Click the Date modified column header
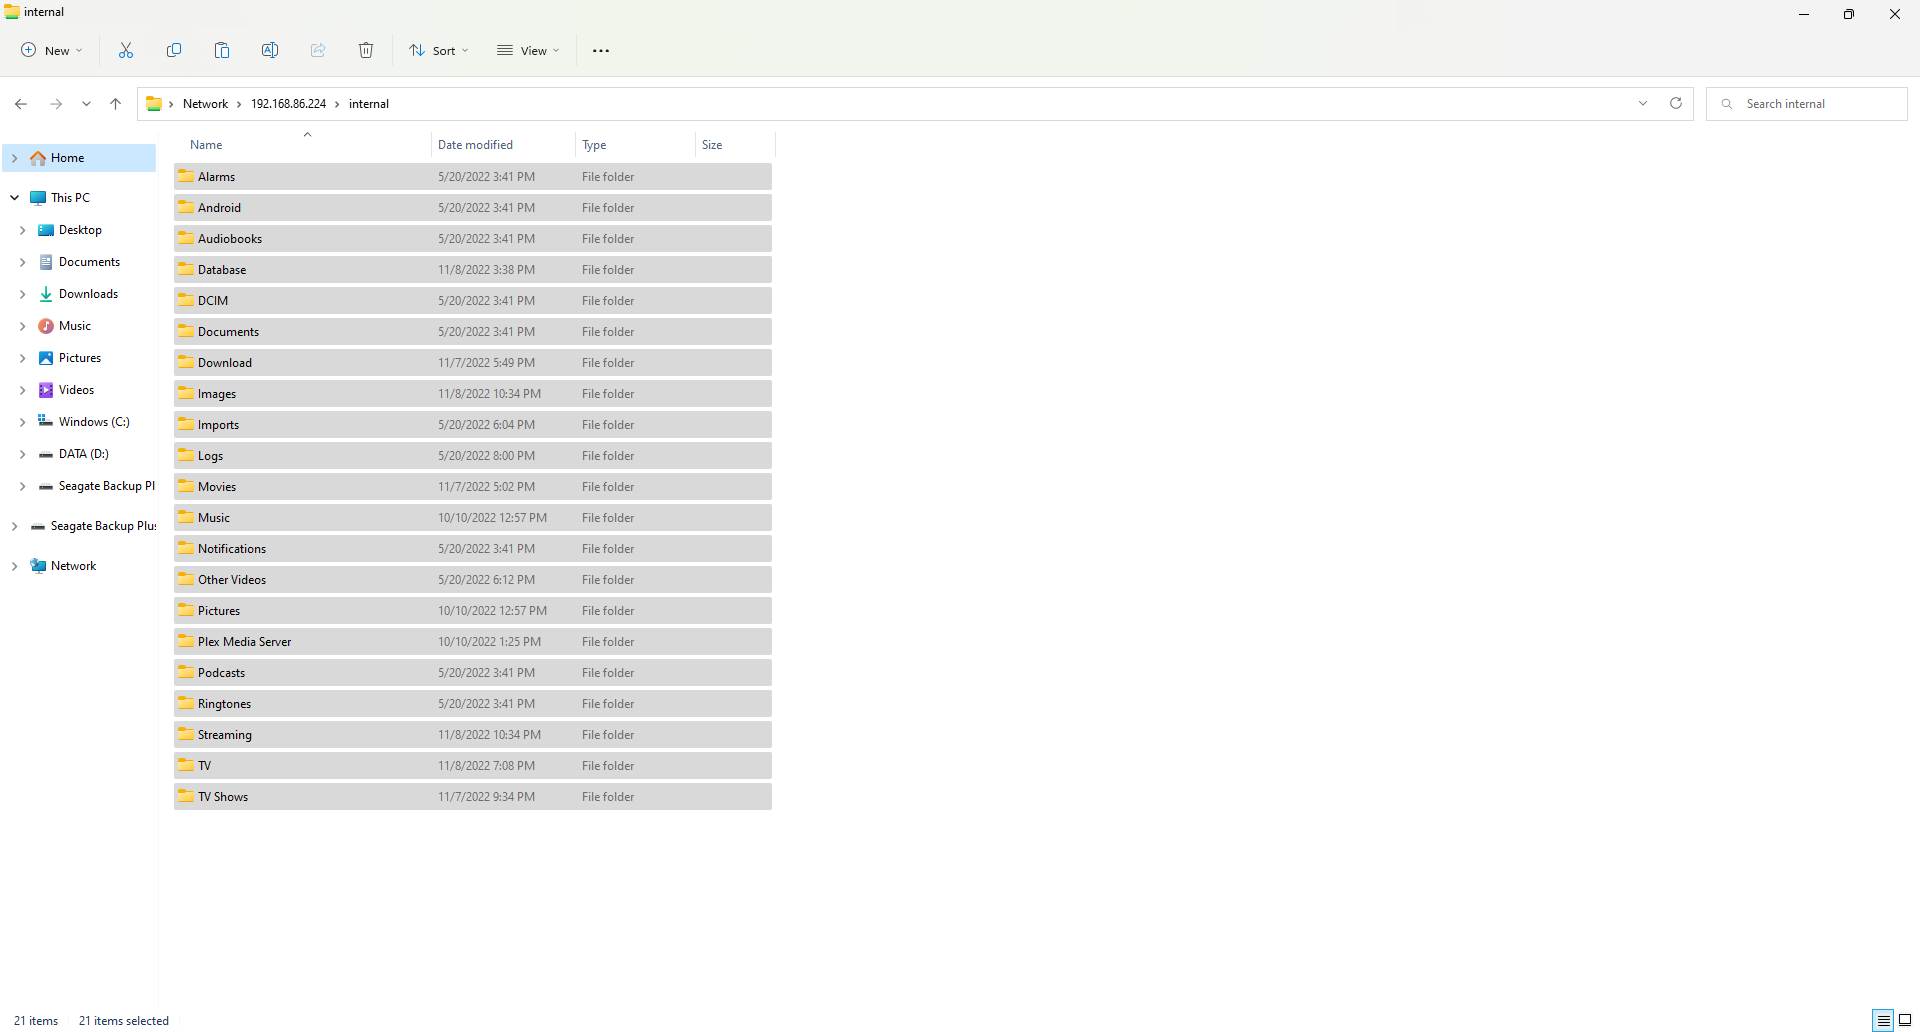1920x1032 pixels. [x=475, y=145]
